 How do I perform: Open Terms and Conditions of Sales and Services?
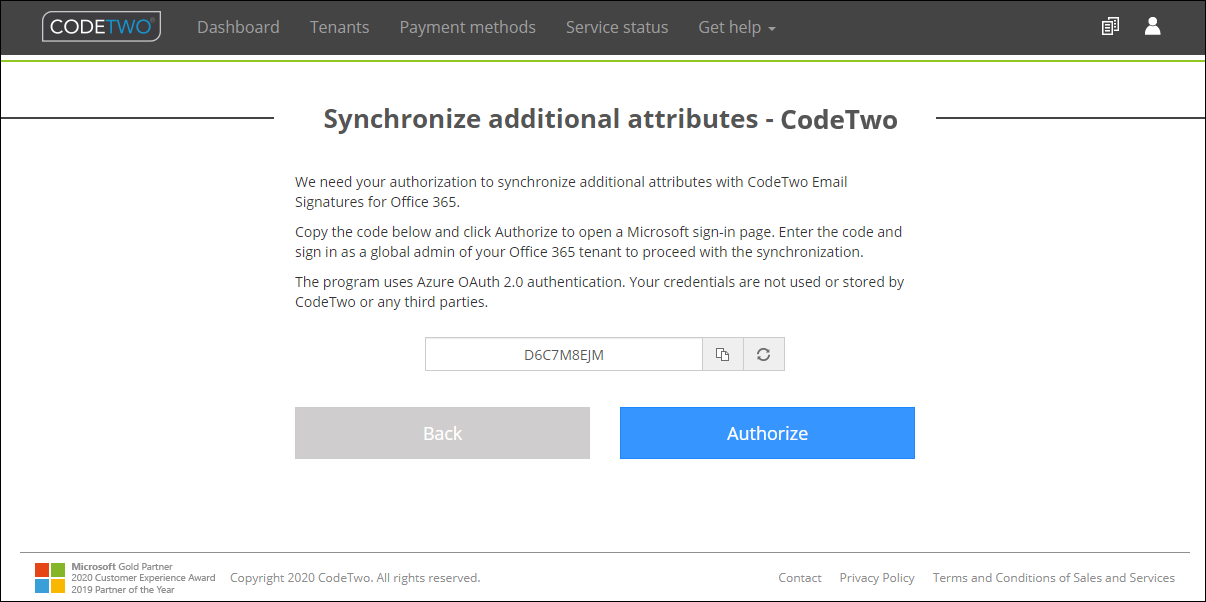[1054, 577]
